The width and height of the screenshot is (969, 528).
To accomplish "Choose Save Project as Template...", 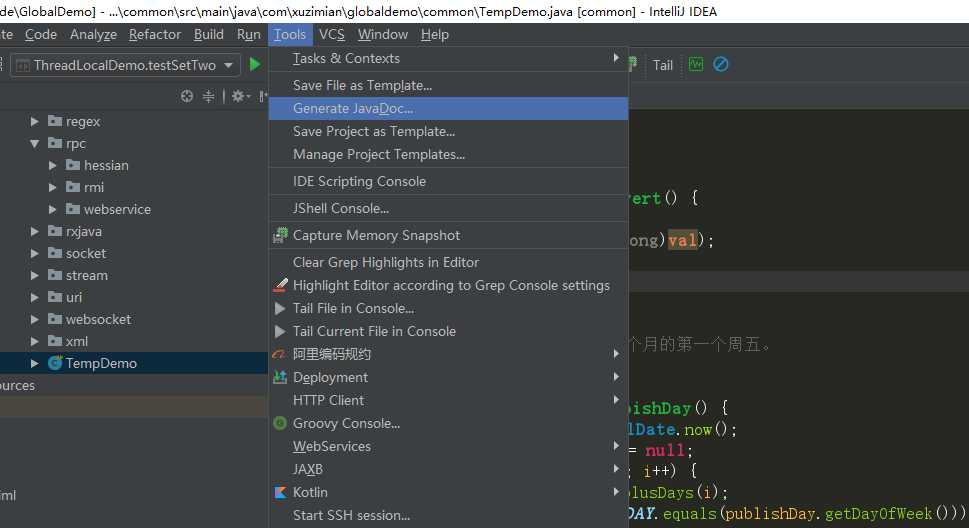I will click(x=449, y=131).
